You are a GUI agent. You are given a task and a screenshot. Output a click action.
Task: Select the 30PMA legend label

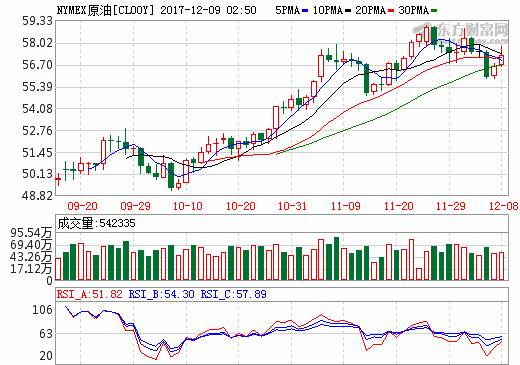point(414,10)
